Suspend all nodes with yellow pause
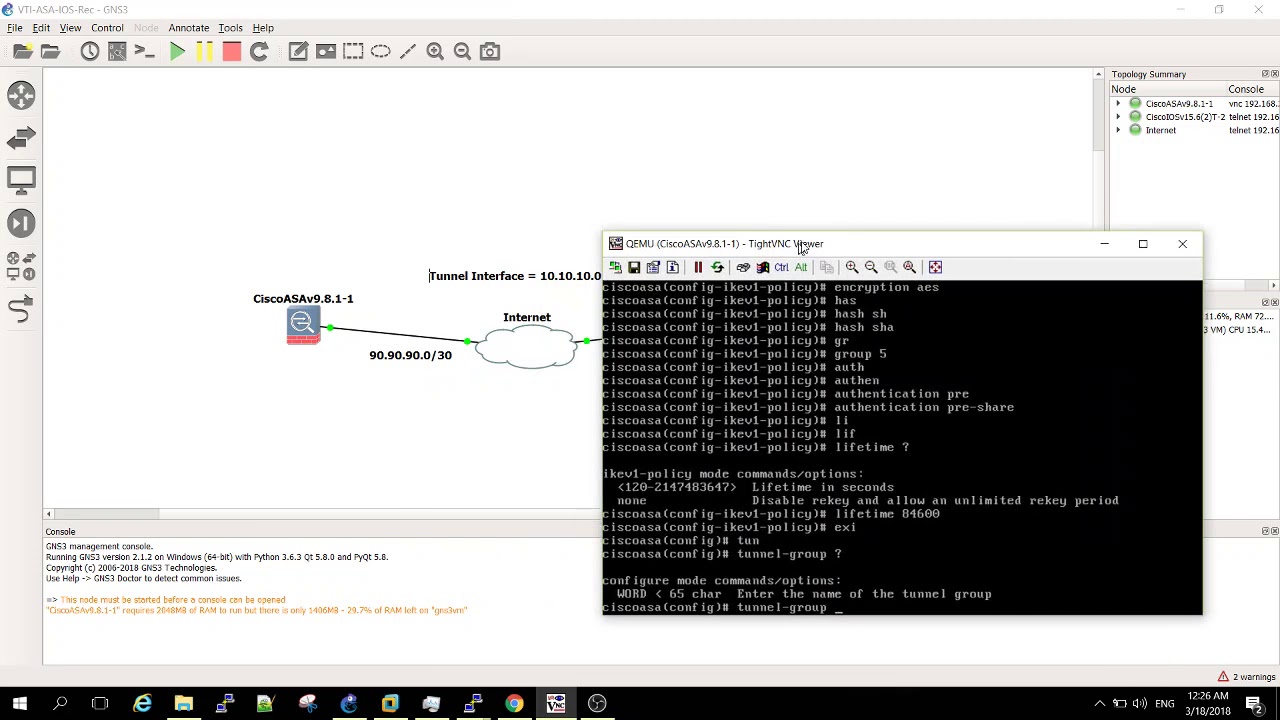This screenshot has height=720, width=1280. click(204, 51)
